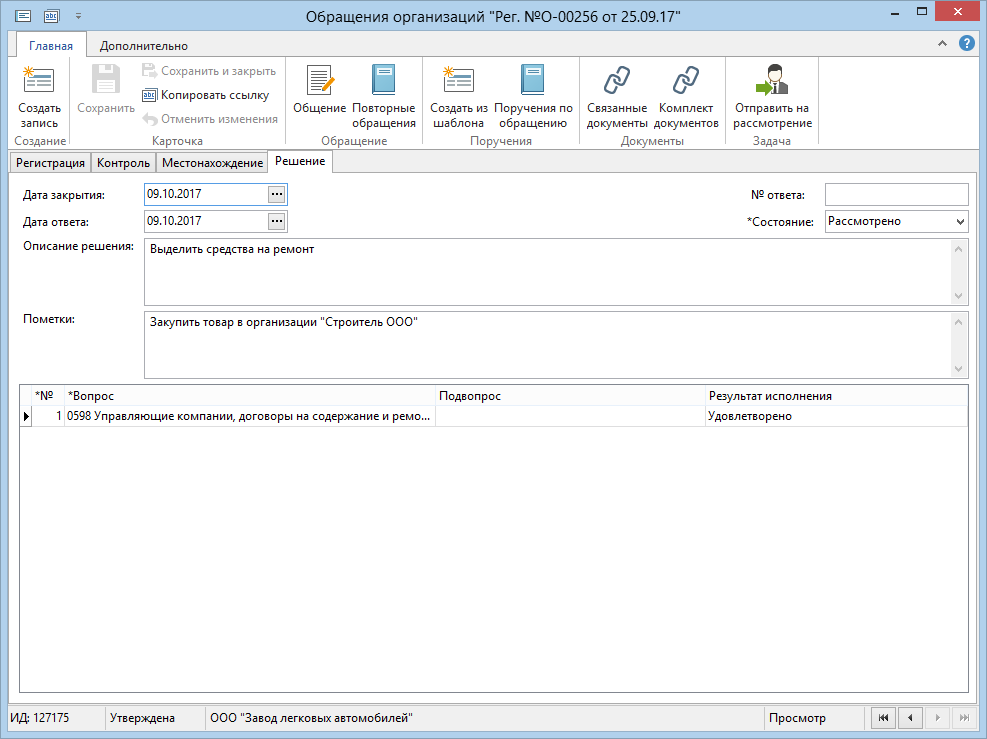Image resolution: width=987 pixels, height=739 pixels.
Task: Switch to the Дополнительно ribbon tab
Action: pyautogui.click(x=143, y=45)
